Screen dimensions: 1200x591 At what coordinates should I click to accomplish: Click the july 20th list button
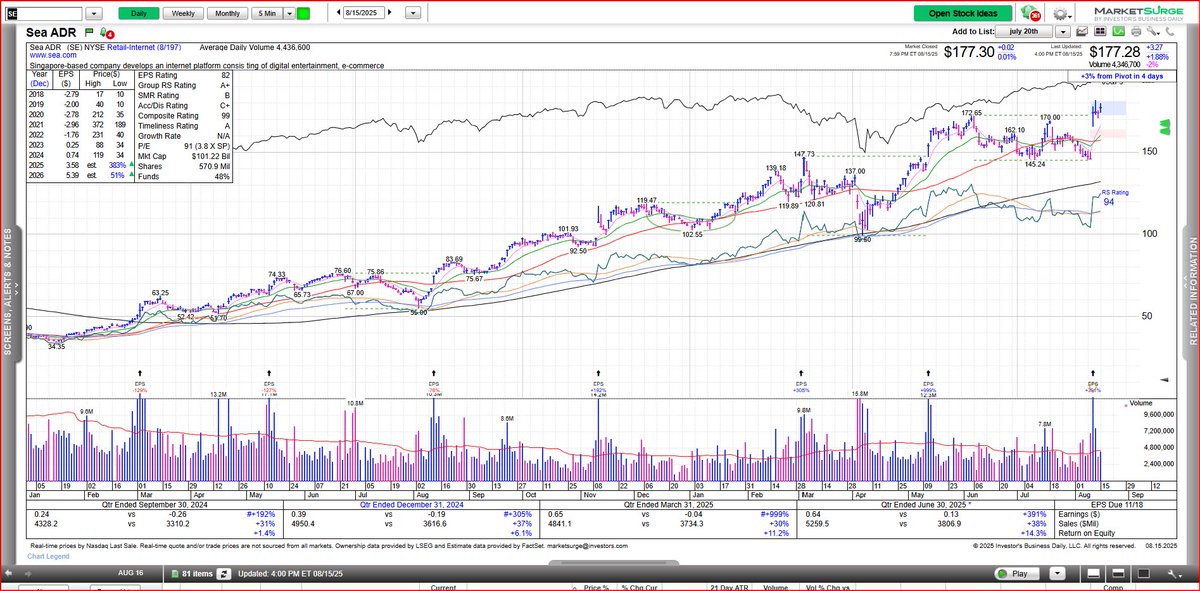[x=1023, y=32]
